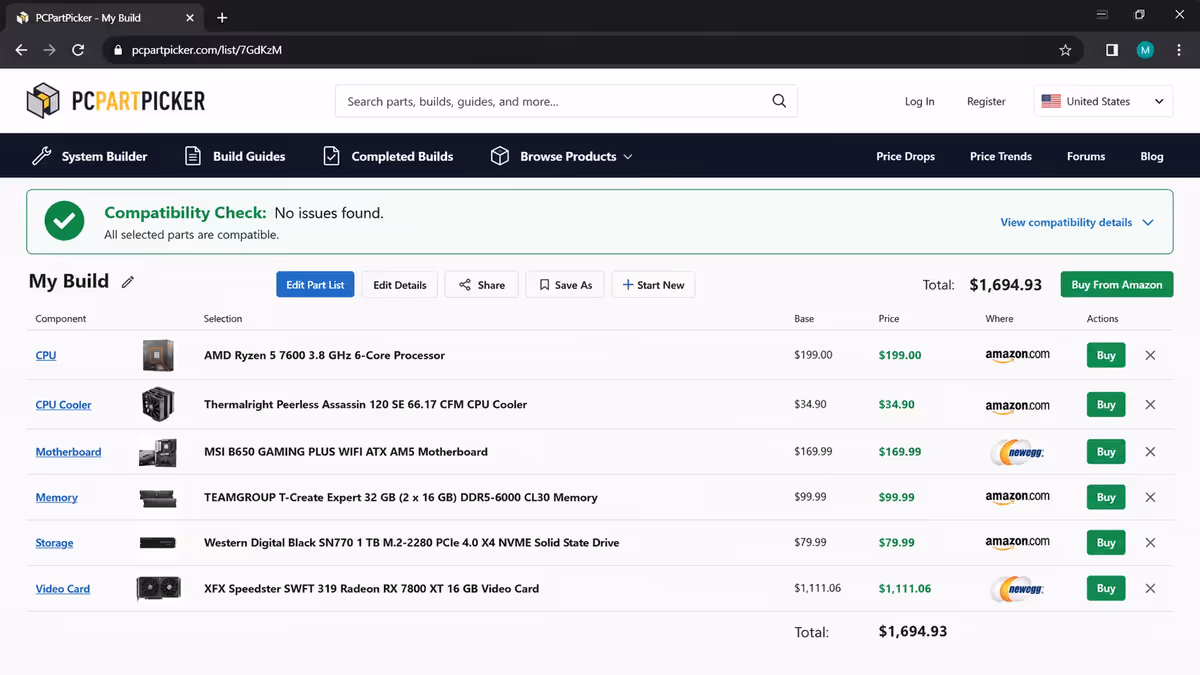Click Buy in the Storage row

1106,543
